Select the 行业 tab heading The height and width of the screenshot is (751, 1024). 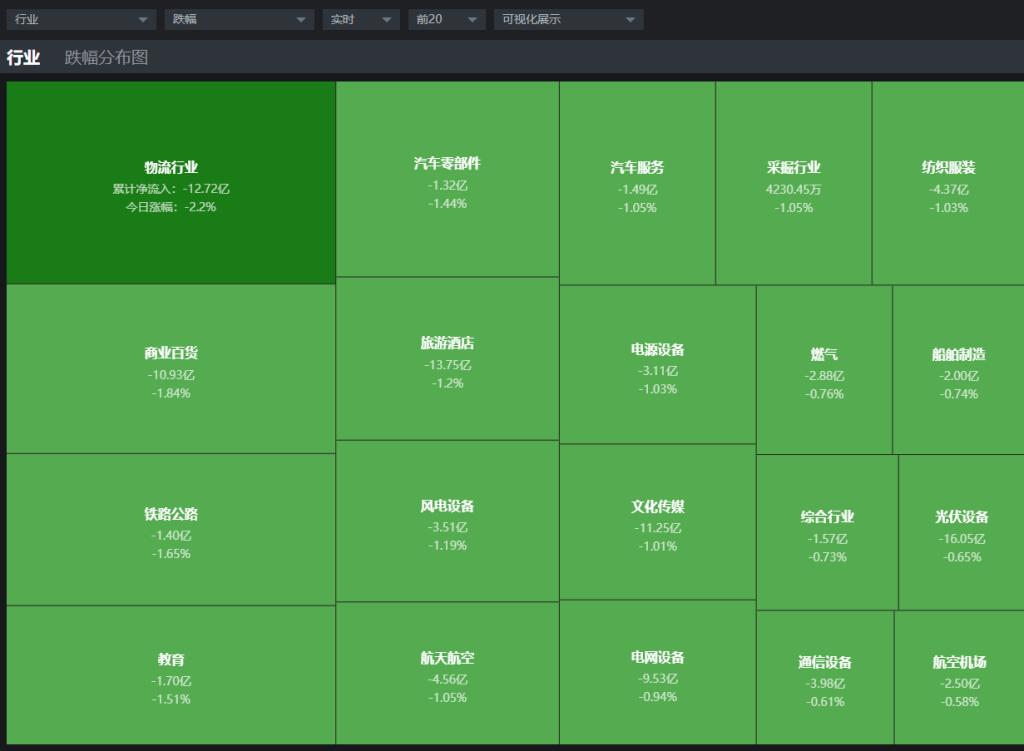coord(24,57)
